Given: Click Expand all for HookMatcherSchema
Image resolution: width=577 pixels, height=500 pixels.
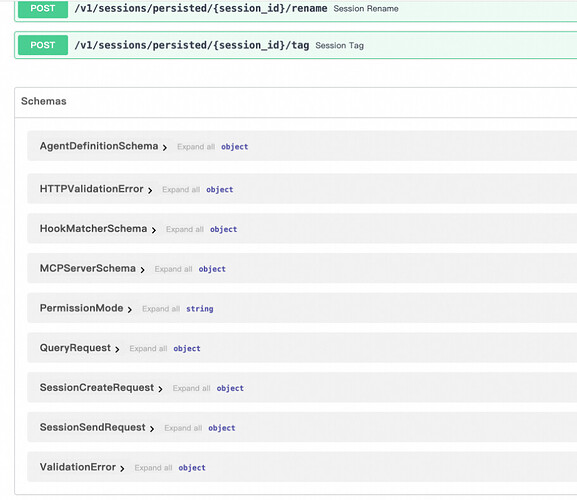Looking at the screenshot, I should (x=184, y=229).
